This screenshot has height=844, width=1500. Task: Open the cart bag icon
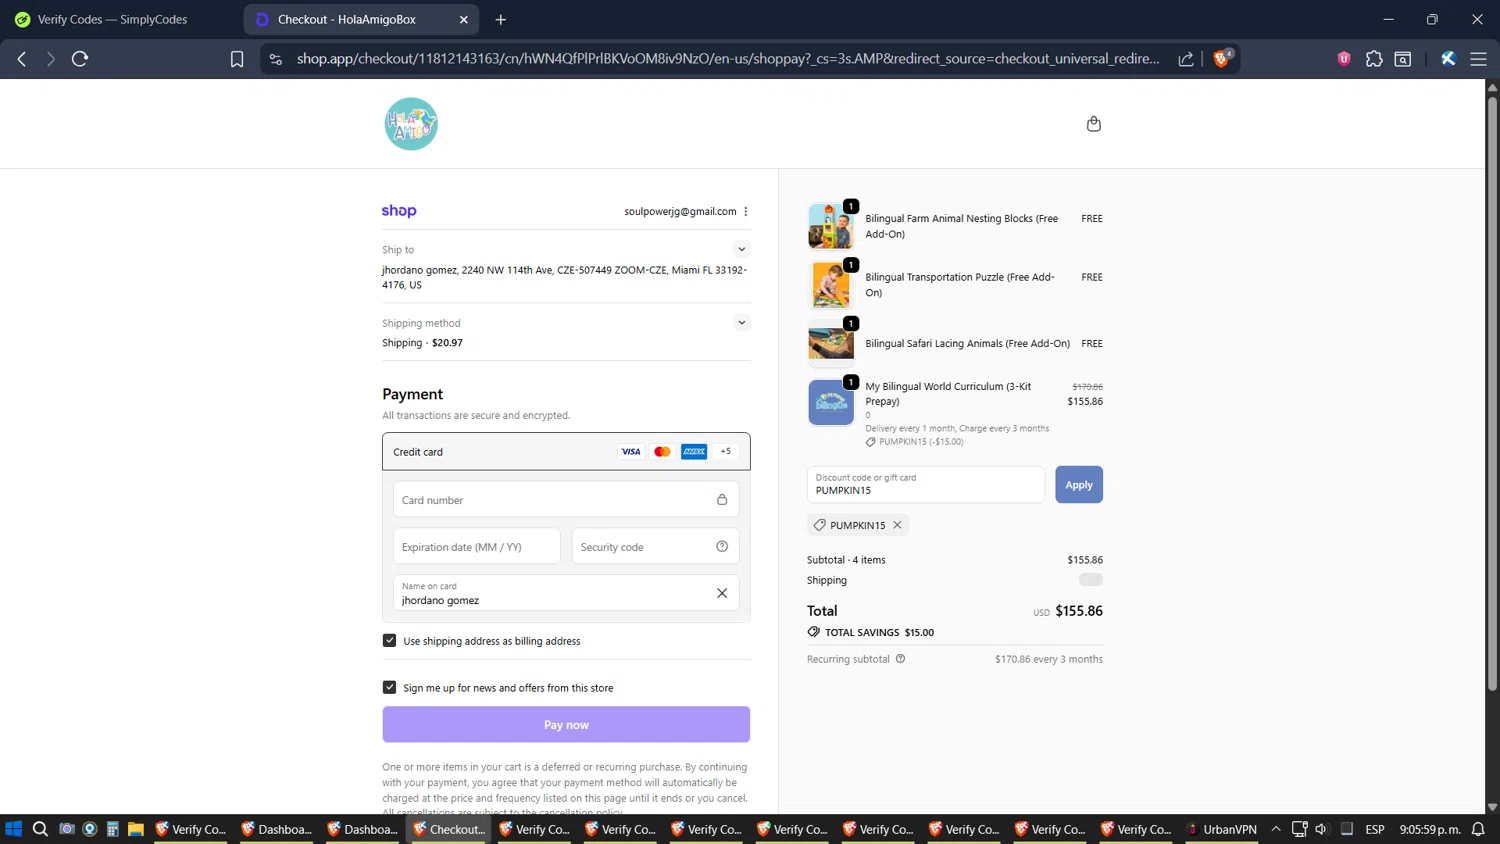[x=1093, y=124]
